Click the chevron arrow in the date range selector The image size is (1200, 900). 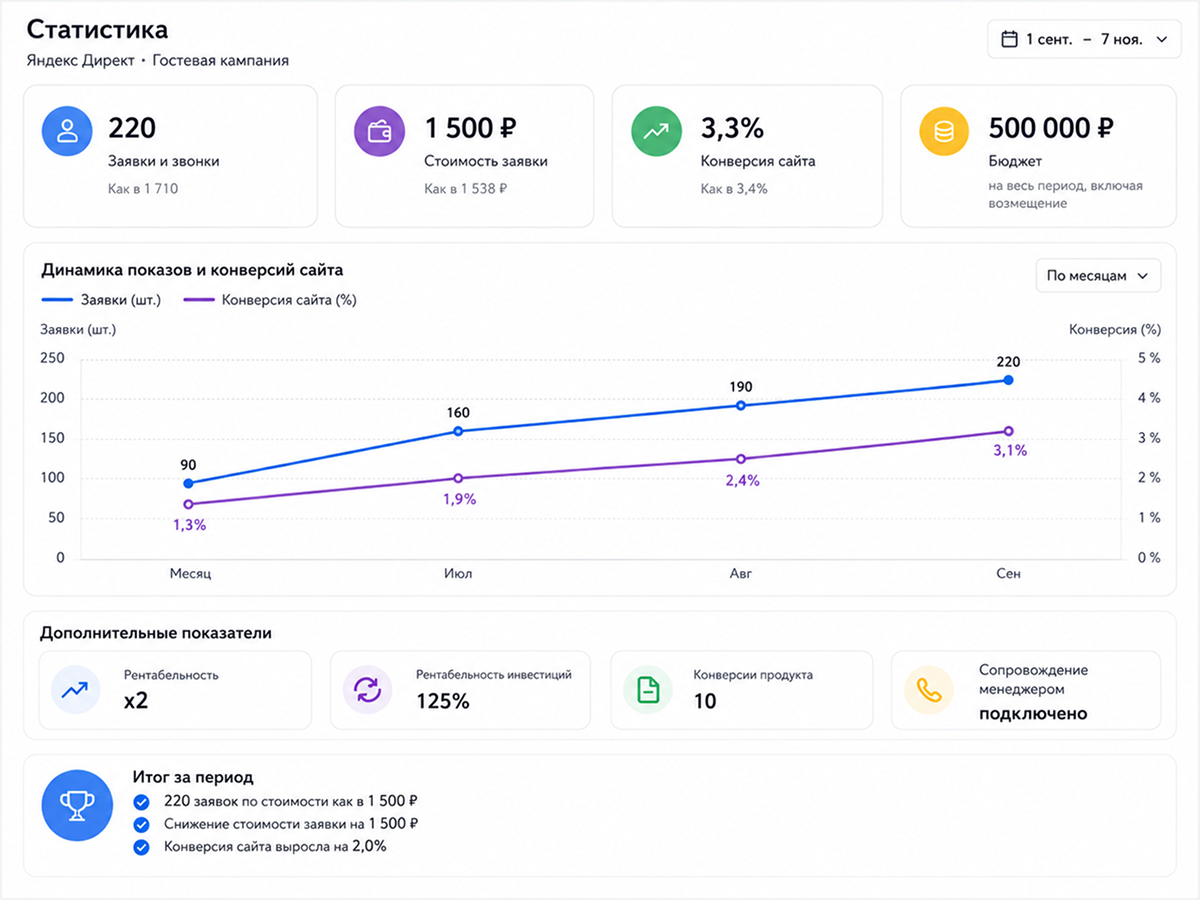point(1161,40)
